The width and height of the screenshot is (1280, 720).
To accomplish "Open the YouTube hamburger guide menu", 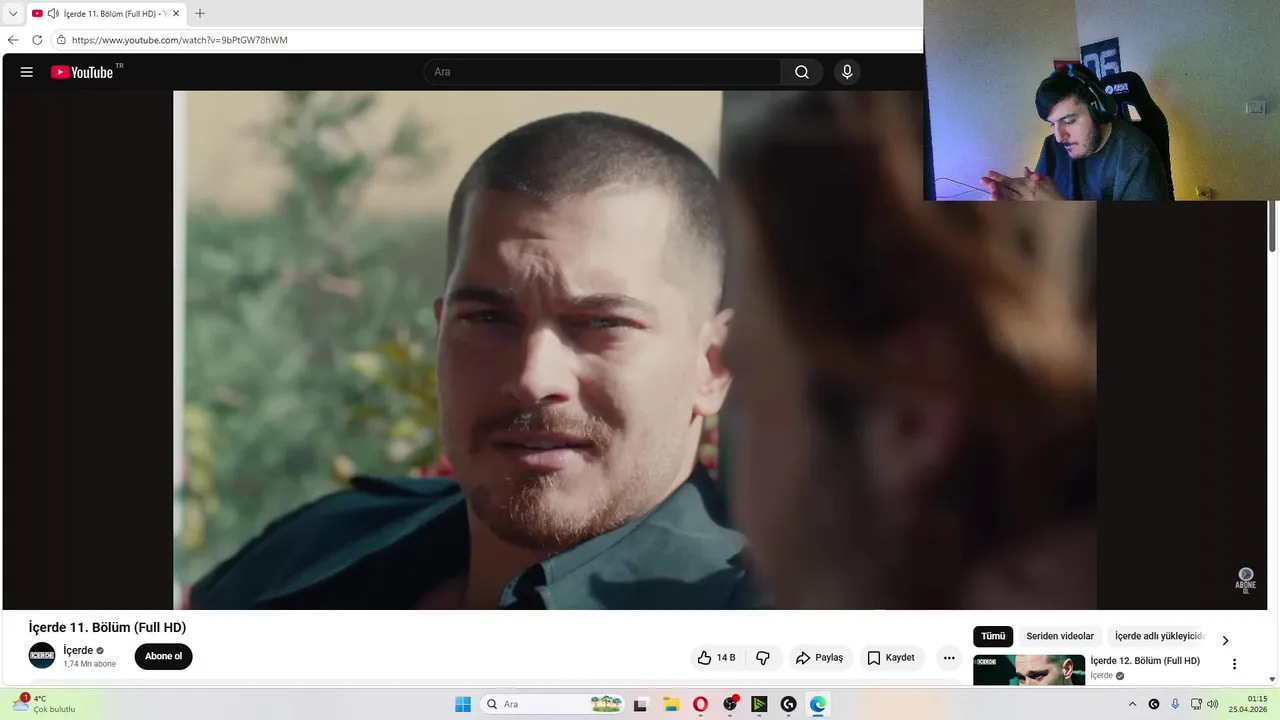I will coord(27,72).
